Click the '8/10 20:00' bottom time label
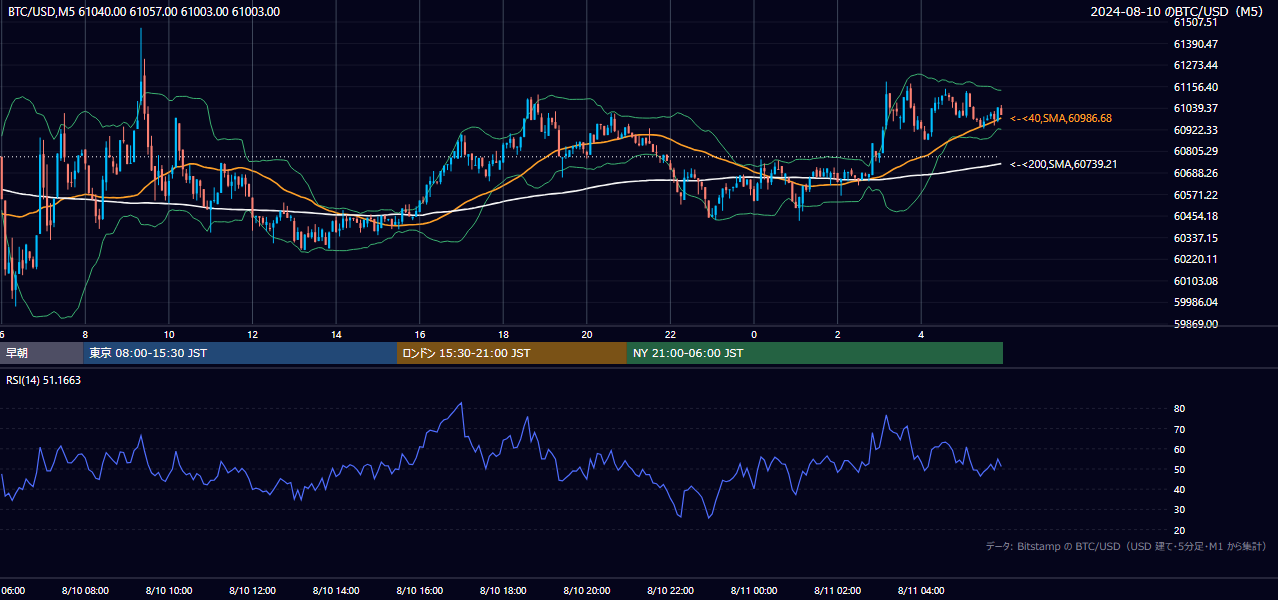Viewport: 1278px width, 600px height. tap(586, 591)
